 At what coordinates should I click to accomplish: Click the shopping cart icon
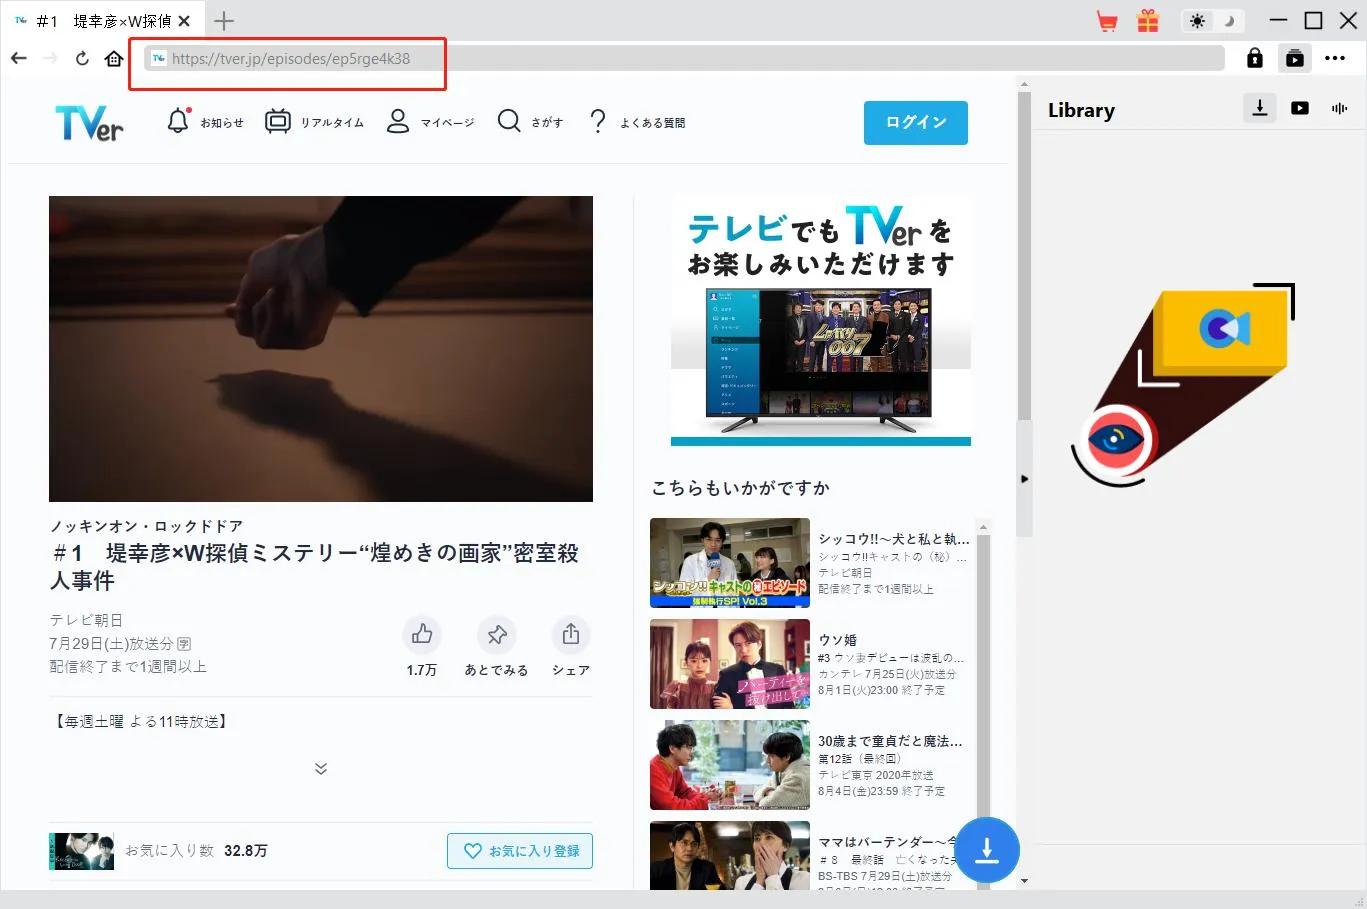(1106, 21)
